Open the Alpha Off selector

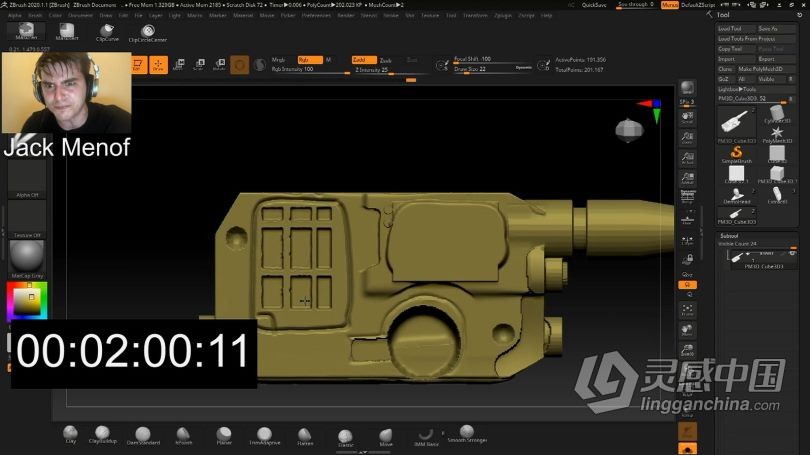click(27, 179)
